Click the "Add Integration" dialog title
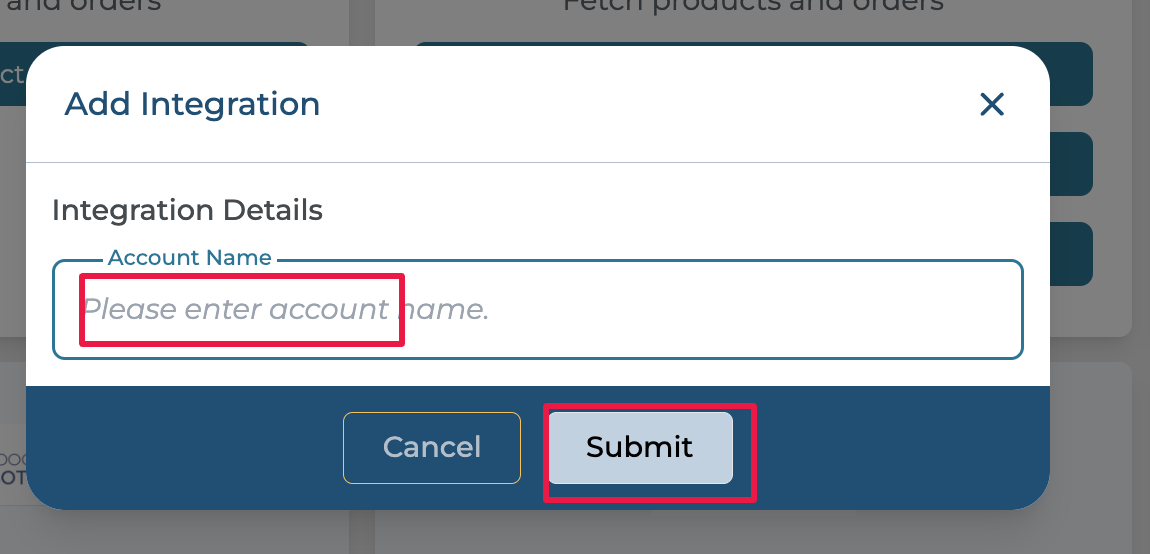Viewport: 1150px width, 554px height. 192,104
